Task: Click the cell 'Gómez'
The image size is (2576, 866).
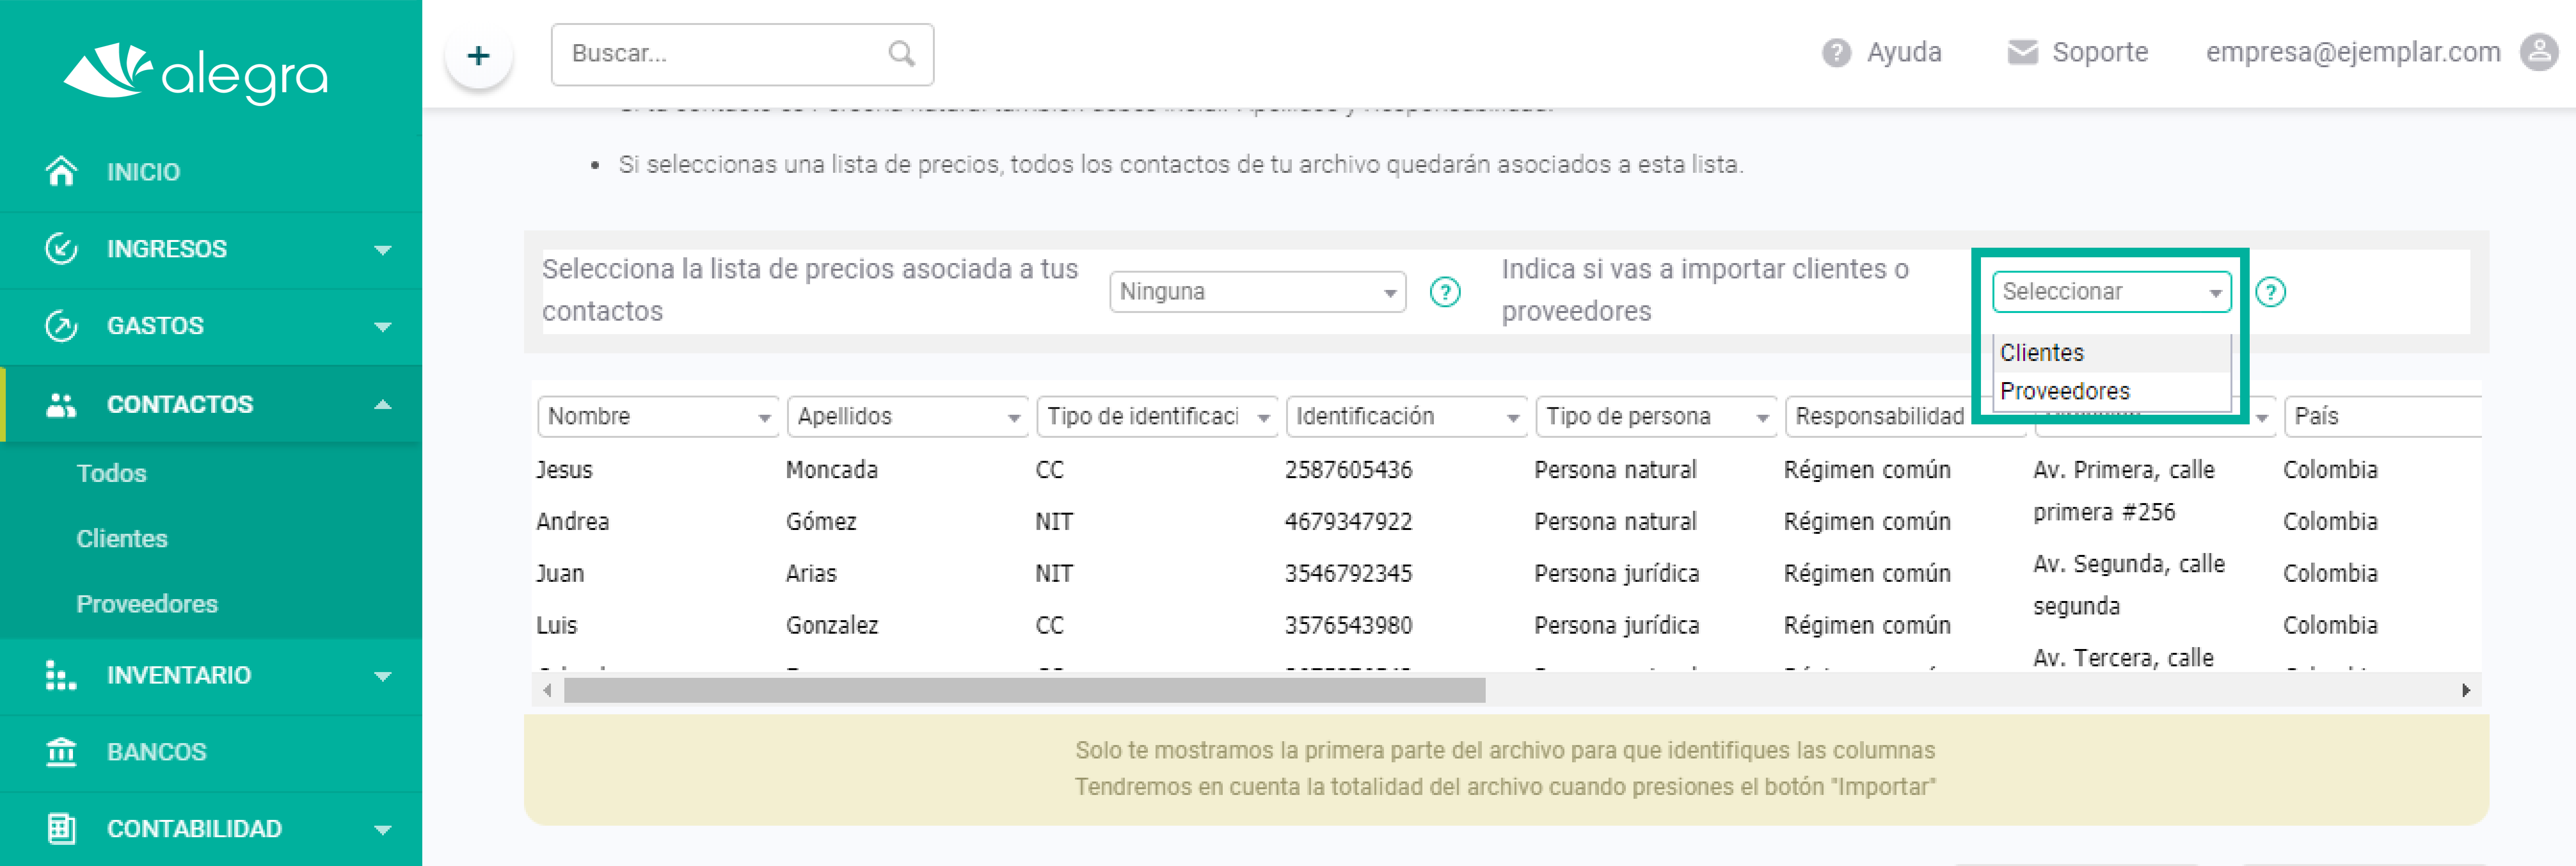Action: [821, 522]
